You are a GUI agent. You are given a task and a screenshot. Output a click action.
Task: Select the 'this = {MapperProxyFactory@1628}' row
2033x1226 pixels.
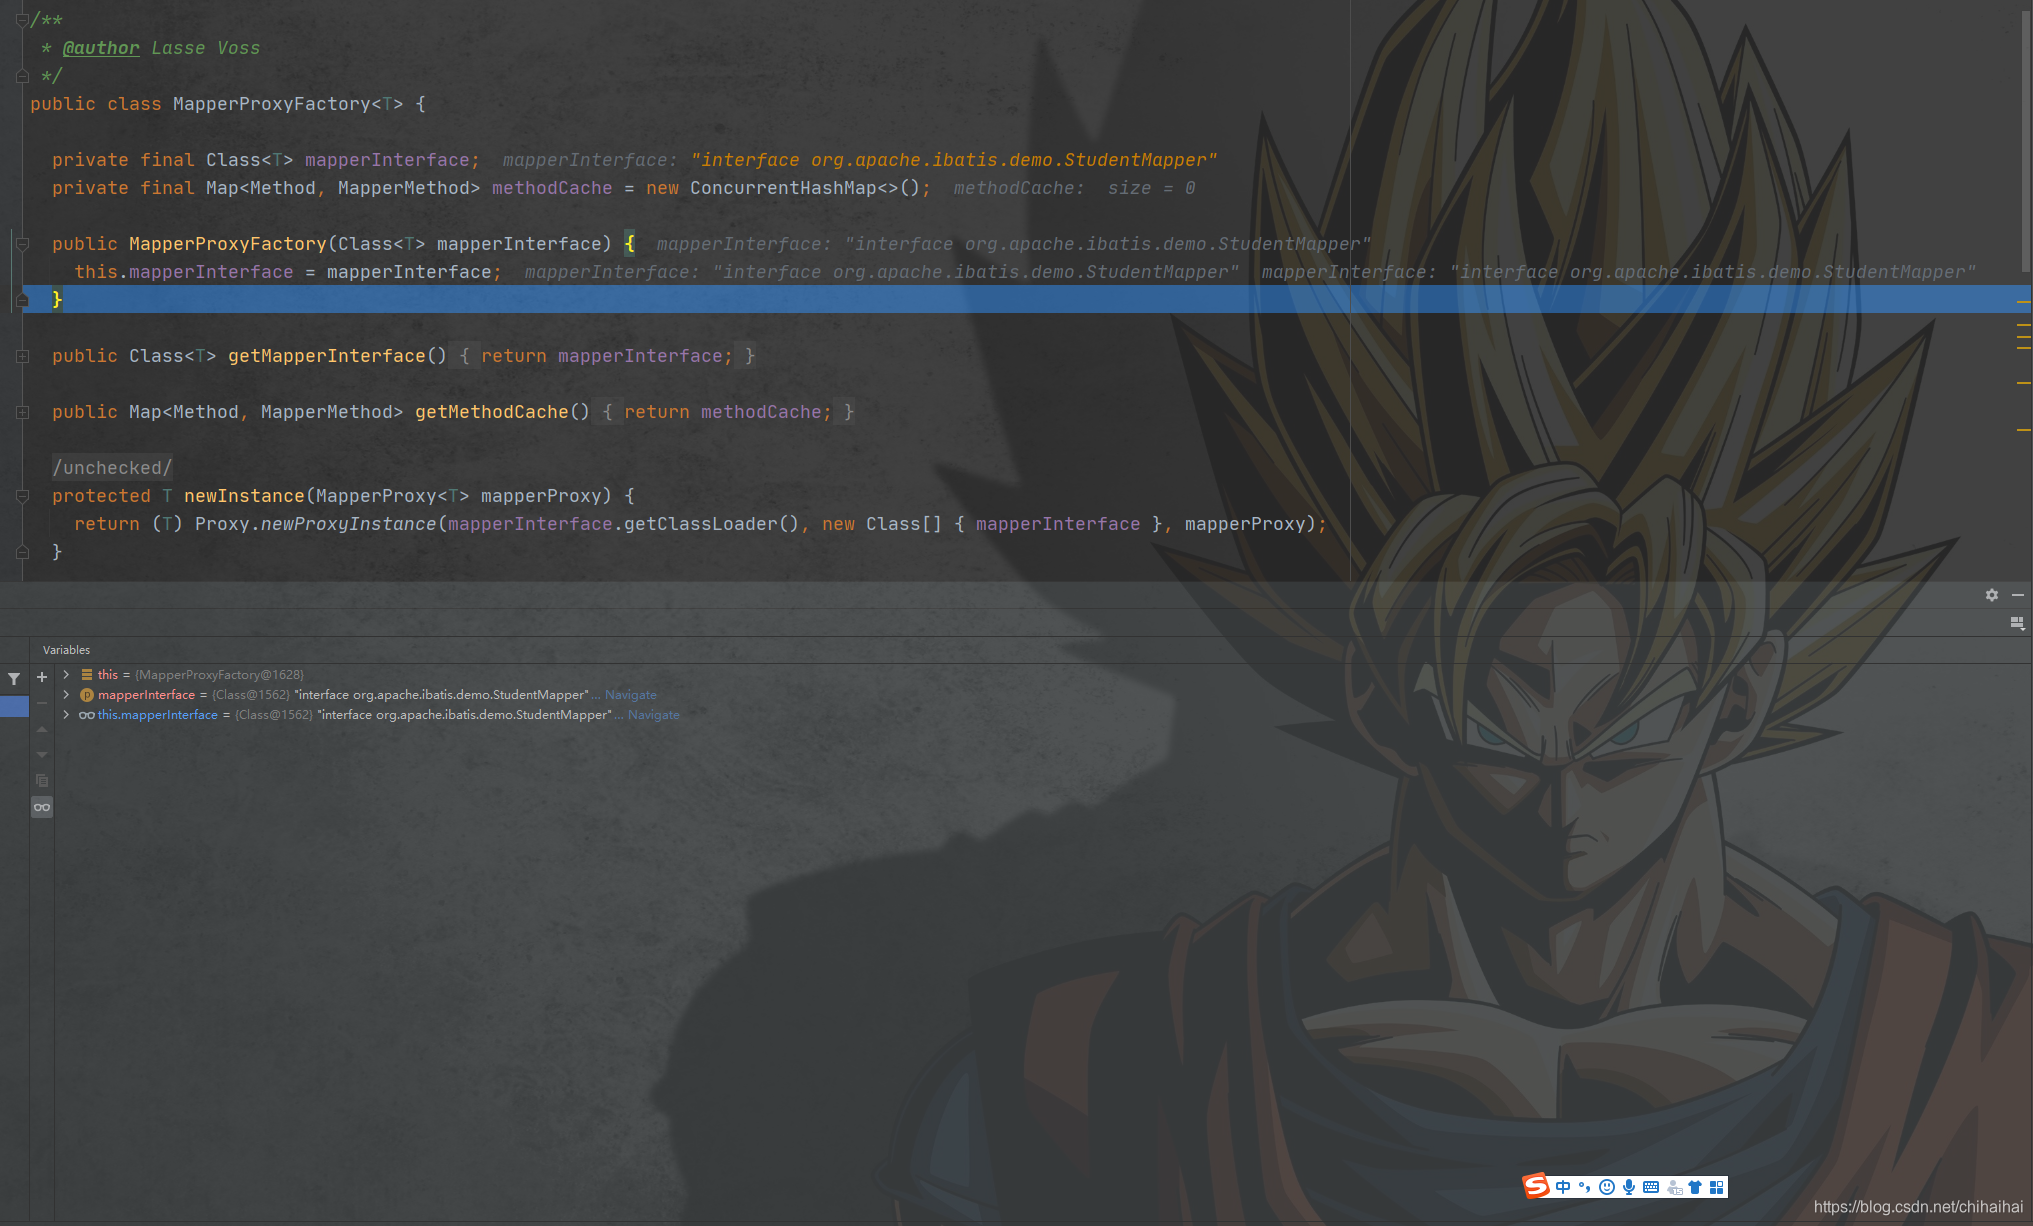point(200,675)
